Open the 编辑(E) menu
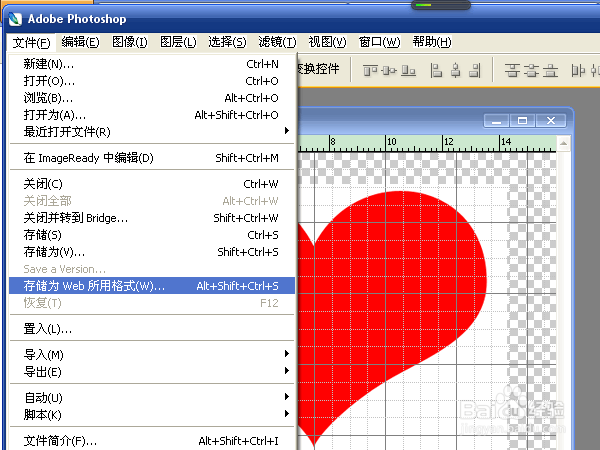This screenshot has width=600, height=450. pos(80,42)
